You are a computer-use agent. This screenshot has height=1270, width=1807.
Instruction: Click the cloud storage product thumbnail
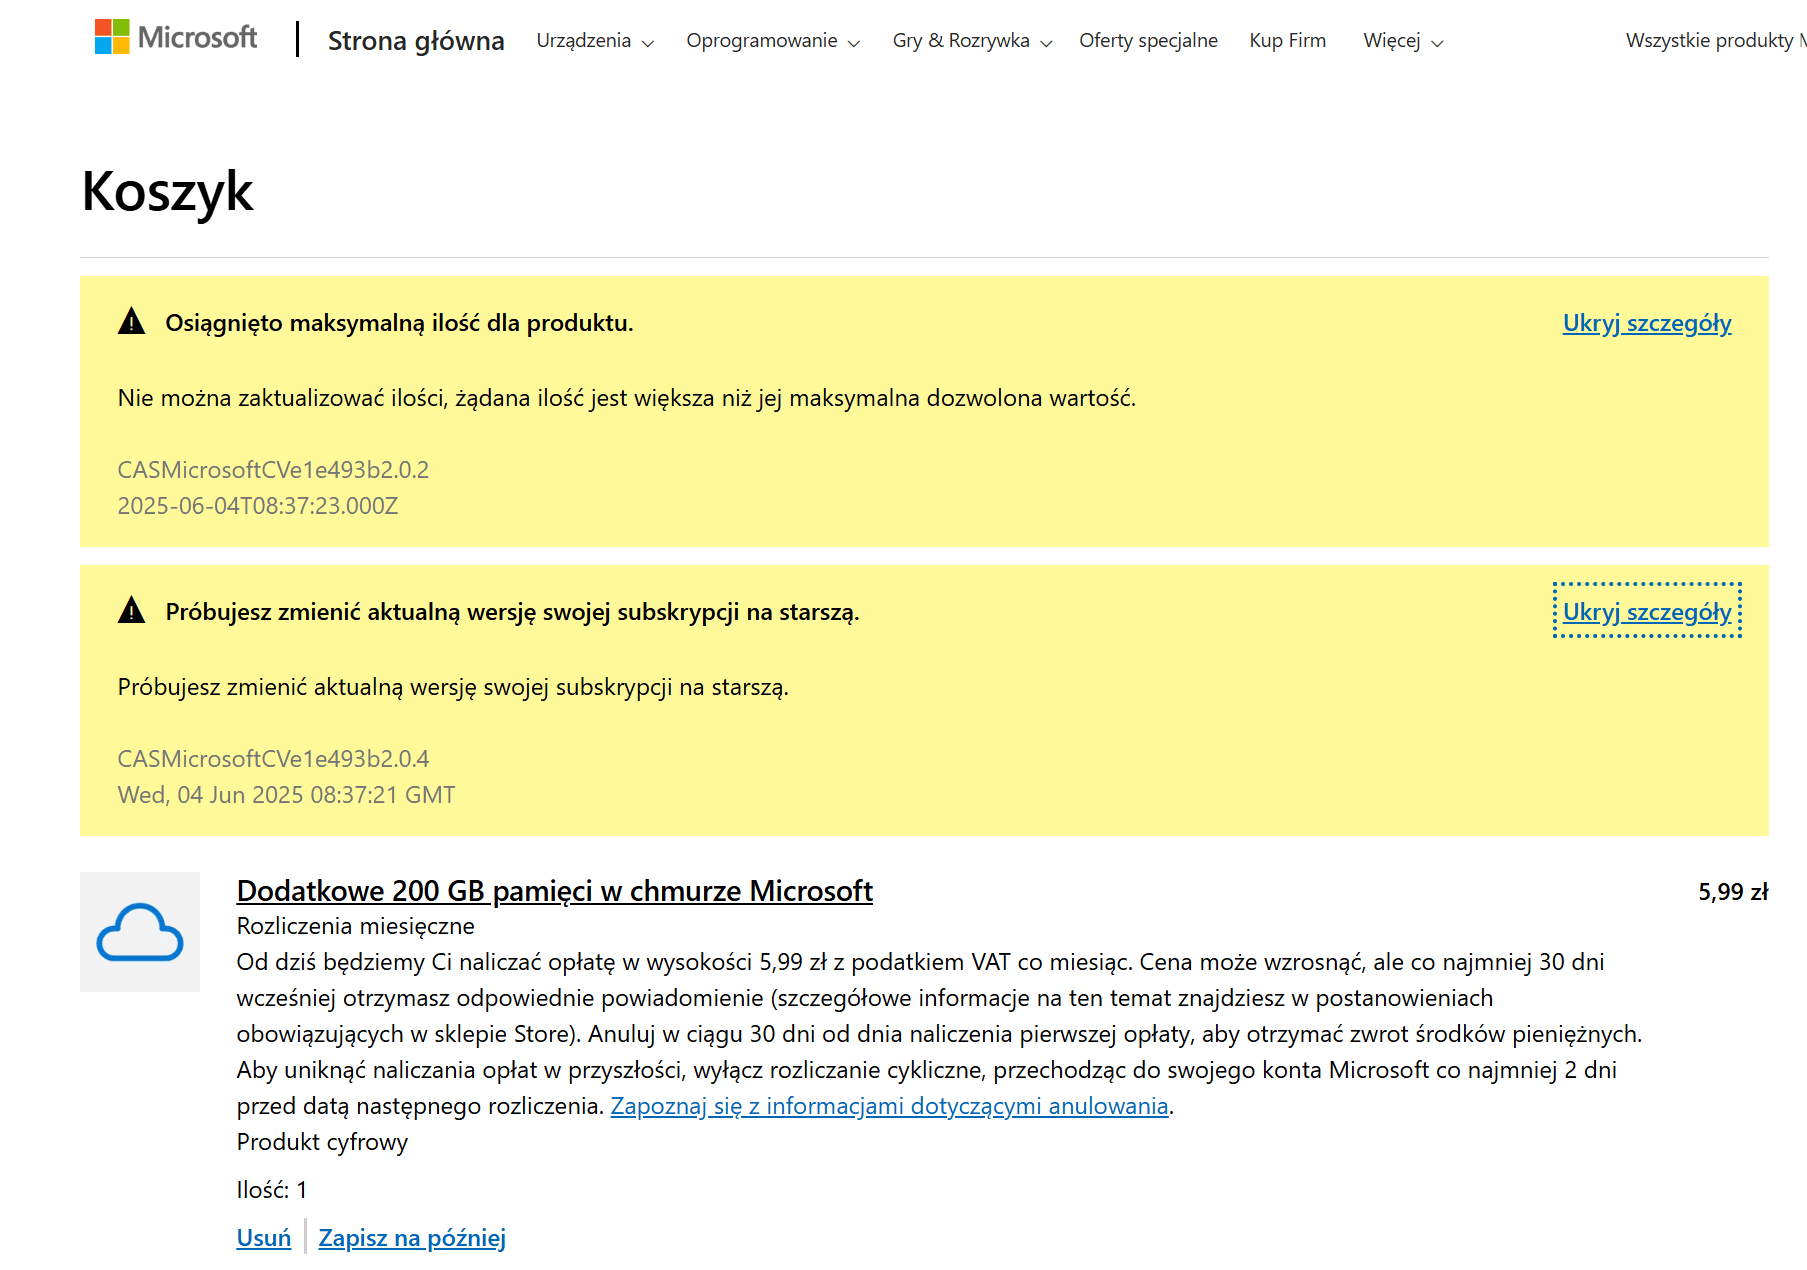[x=140, y=932]
